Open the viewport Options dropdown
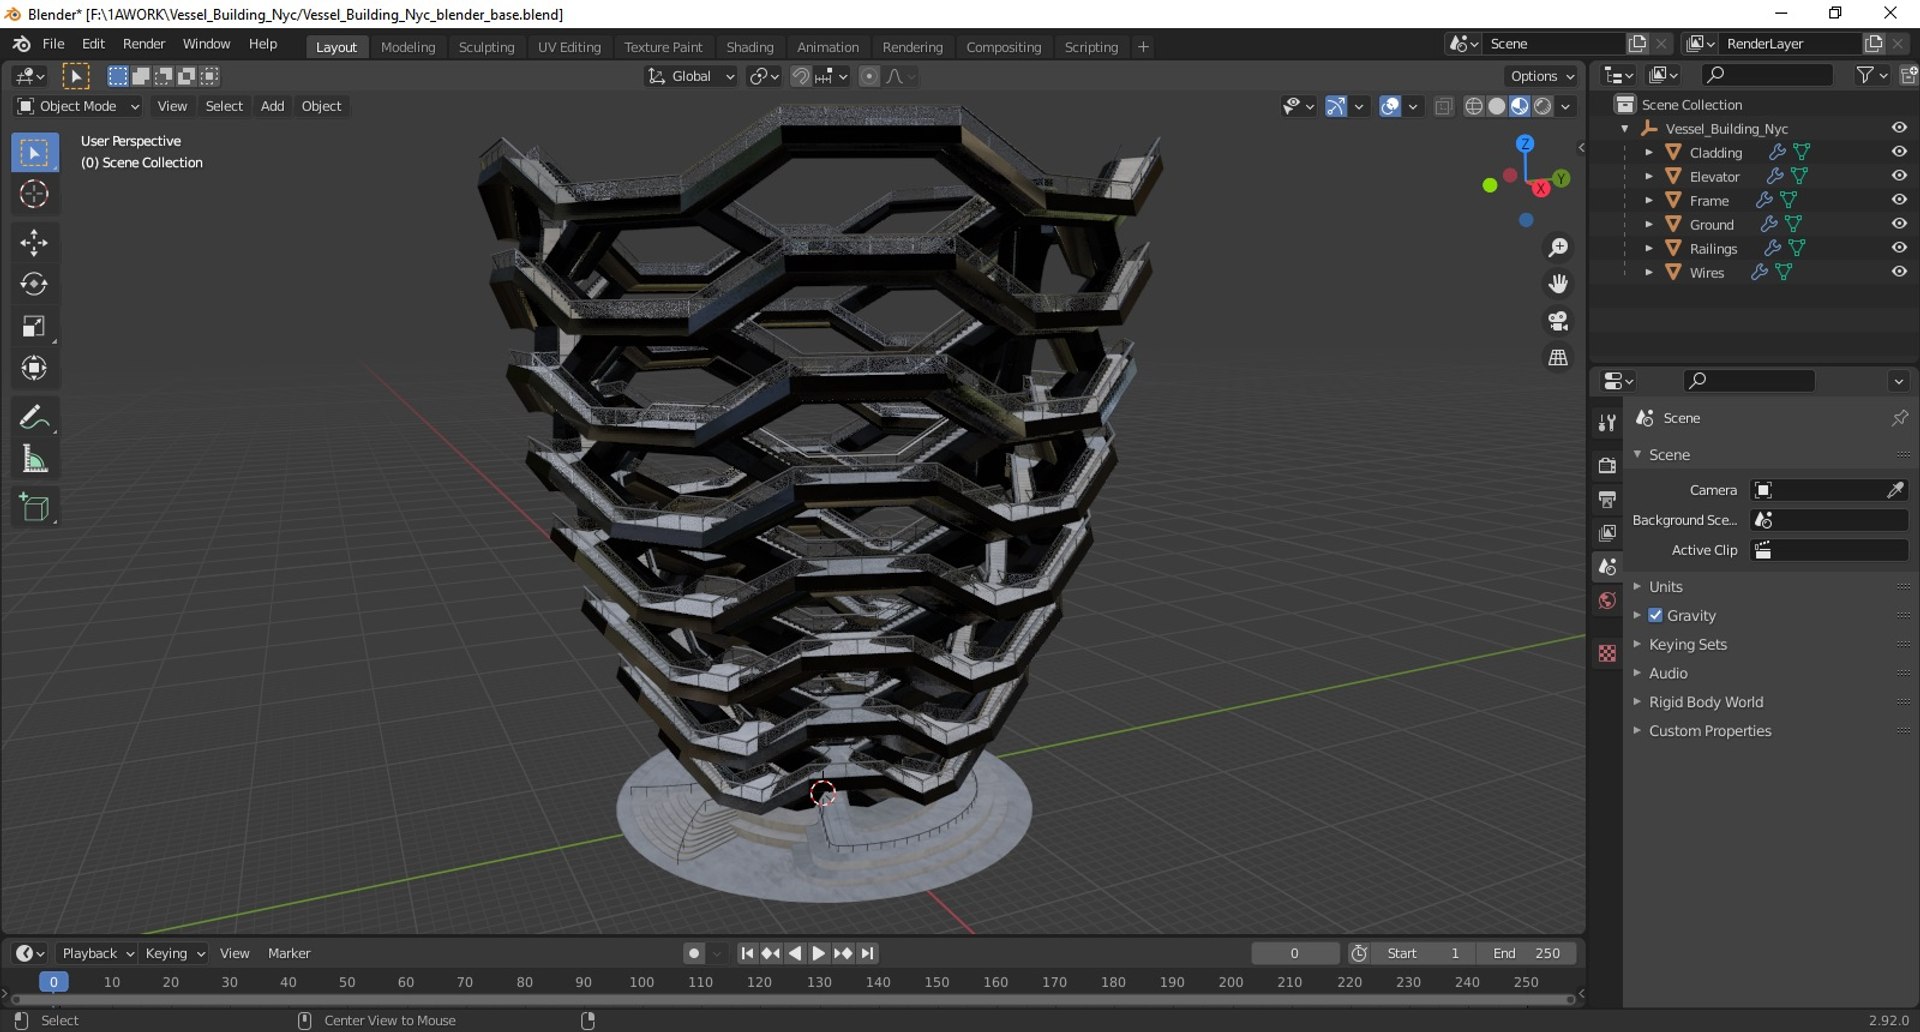This screenshot has width=1920, height=1032. pos(1541,76)
